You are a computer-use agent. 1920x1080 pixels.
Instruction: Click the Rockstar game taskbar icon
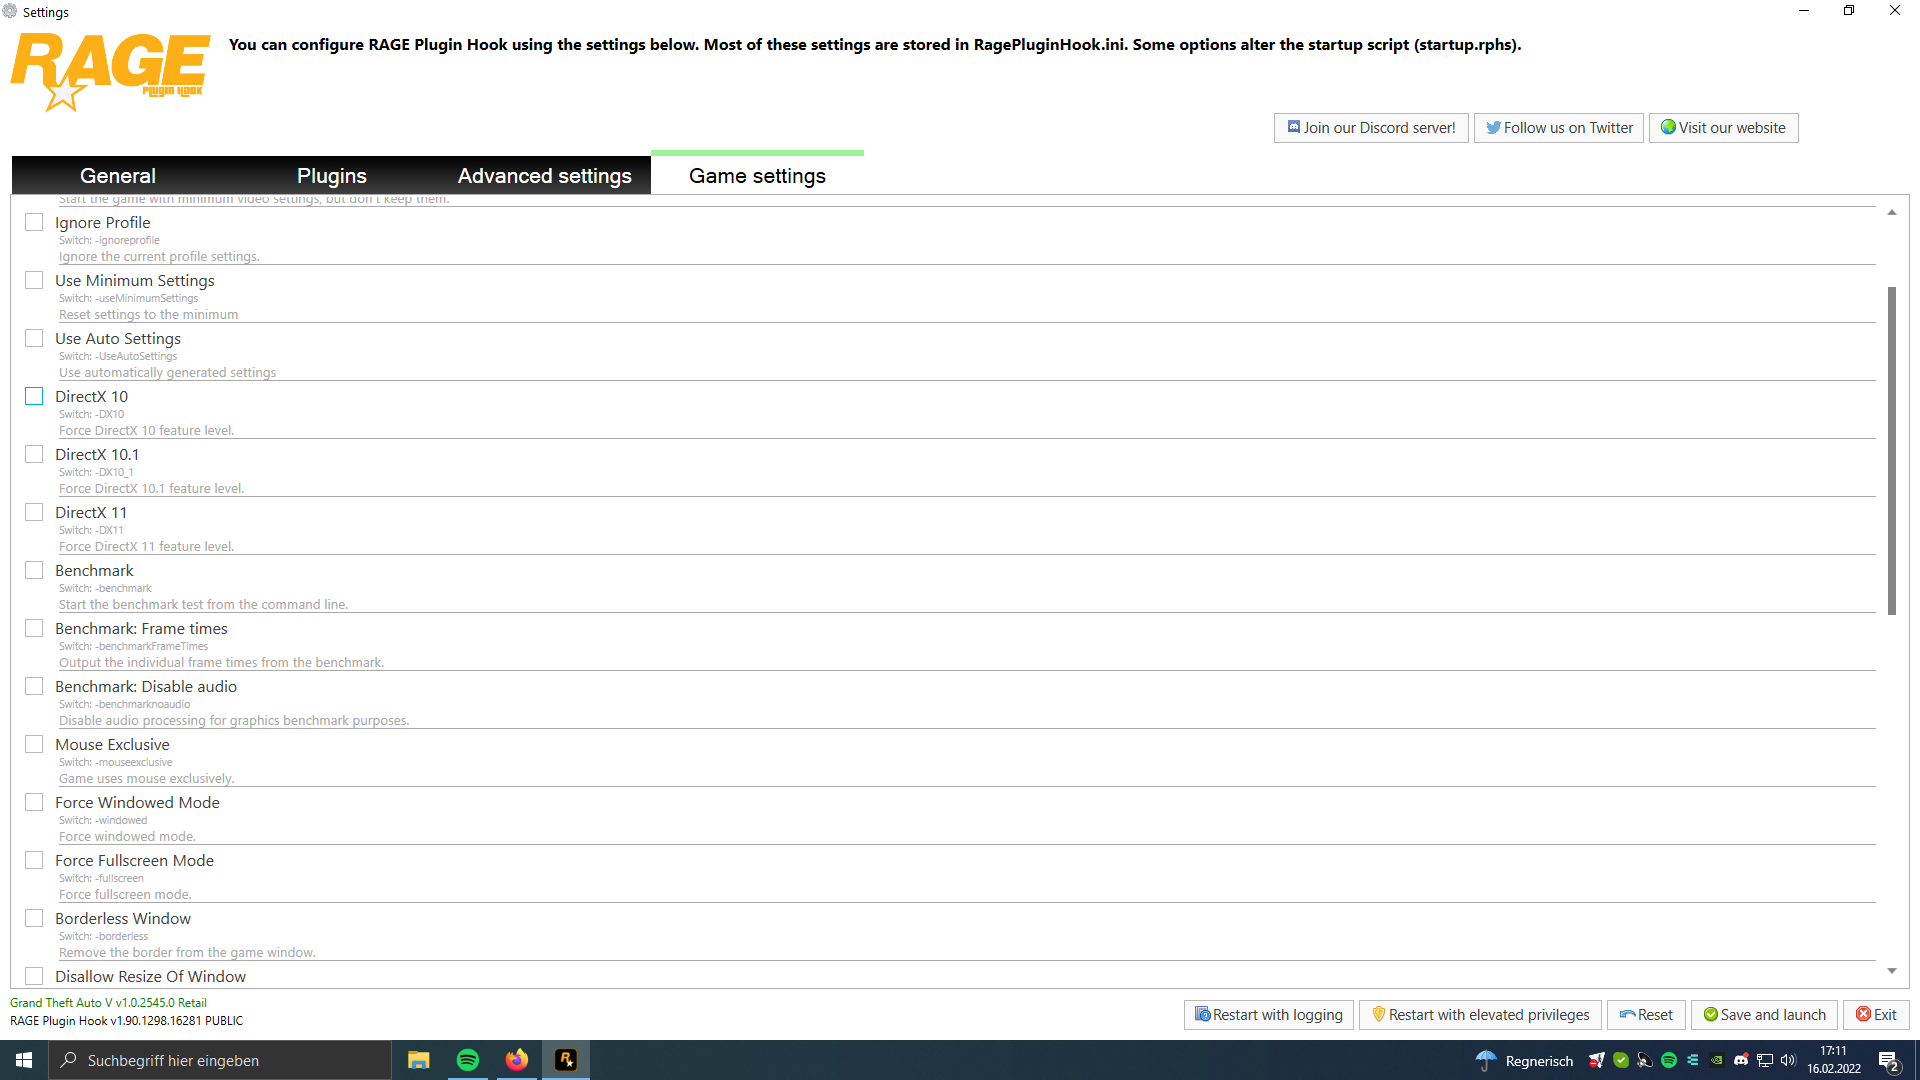pyautogui.click(x=566, y=1060)
